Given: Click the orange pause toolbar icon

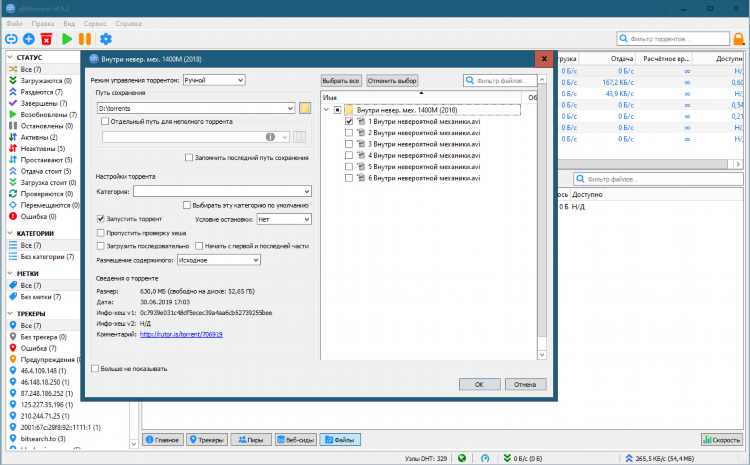Looking at the screenshot, I should (x=85, y=39).
